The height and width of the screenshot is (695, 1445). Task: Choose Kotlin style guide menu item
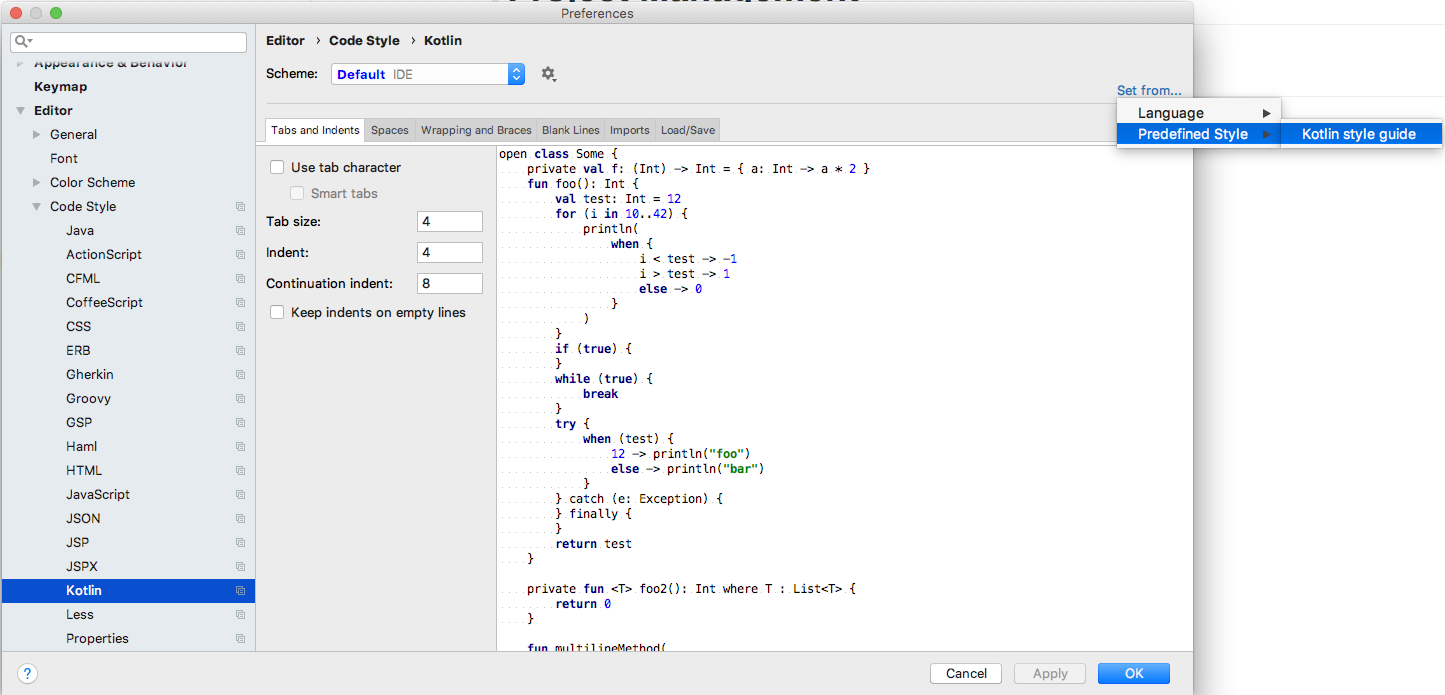point(1358,134)
